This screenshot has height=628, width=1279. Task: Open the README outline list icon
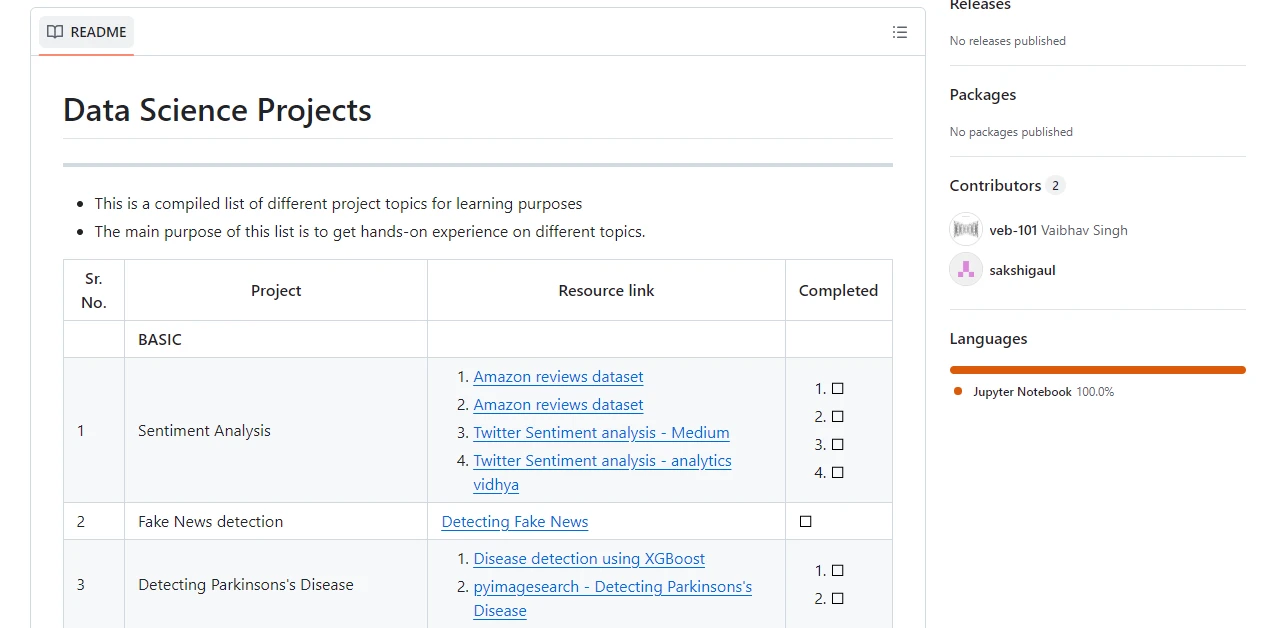[900, 32]
